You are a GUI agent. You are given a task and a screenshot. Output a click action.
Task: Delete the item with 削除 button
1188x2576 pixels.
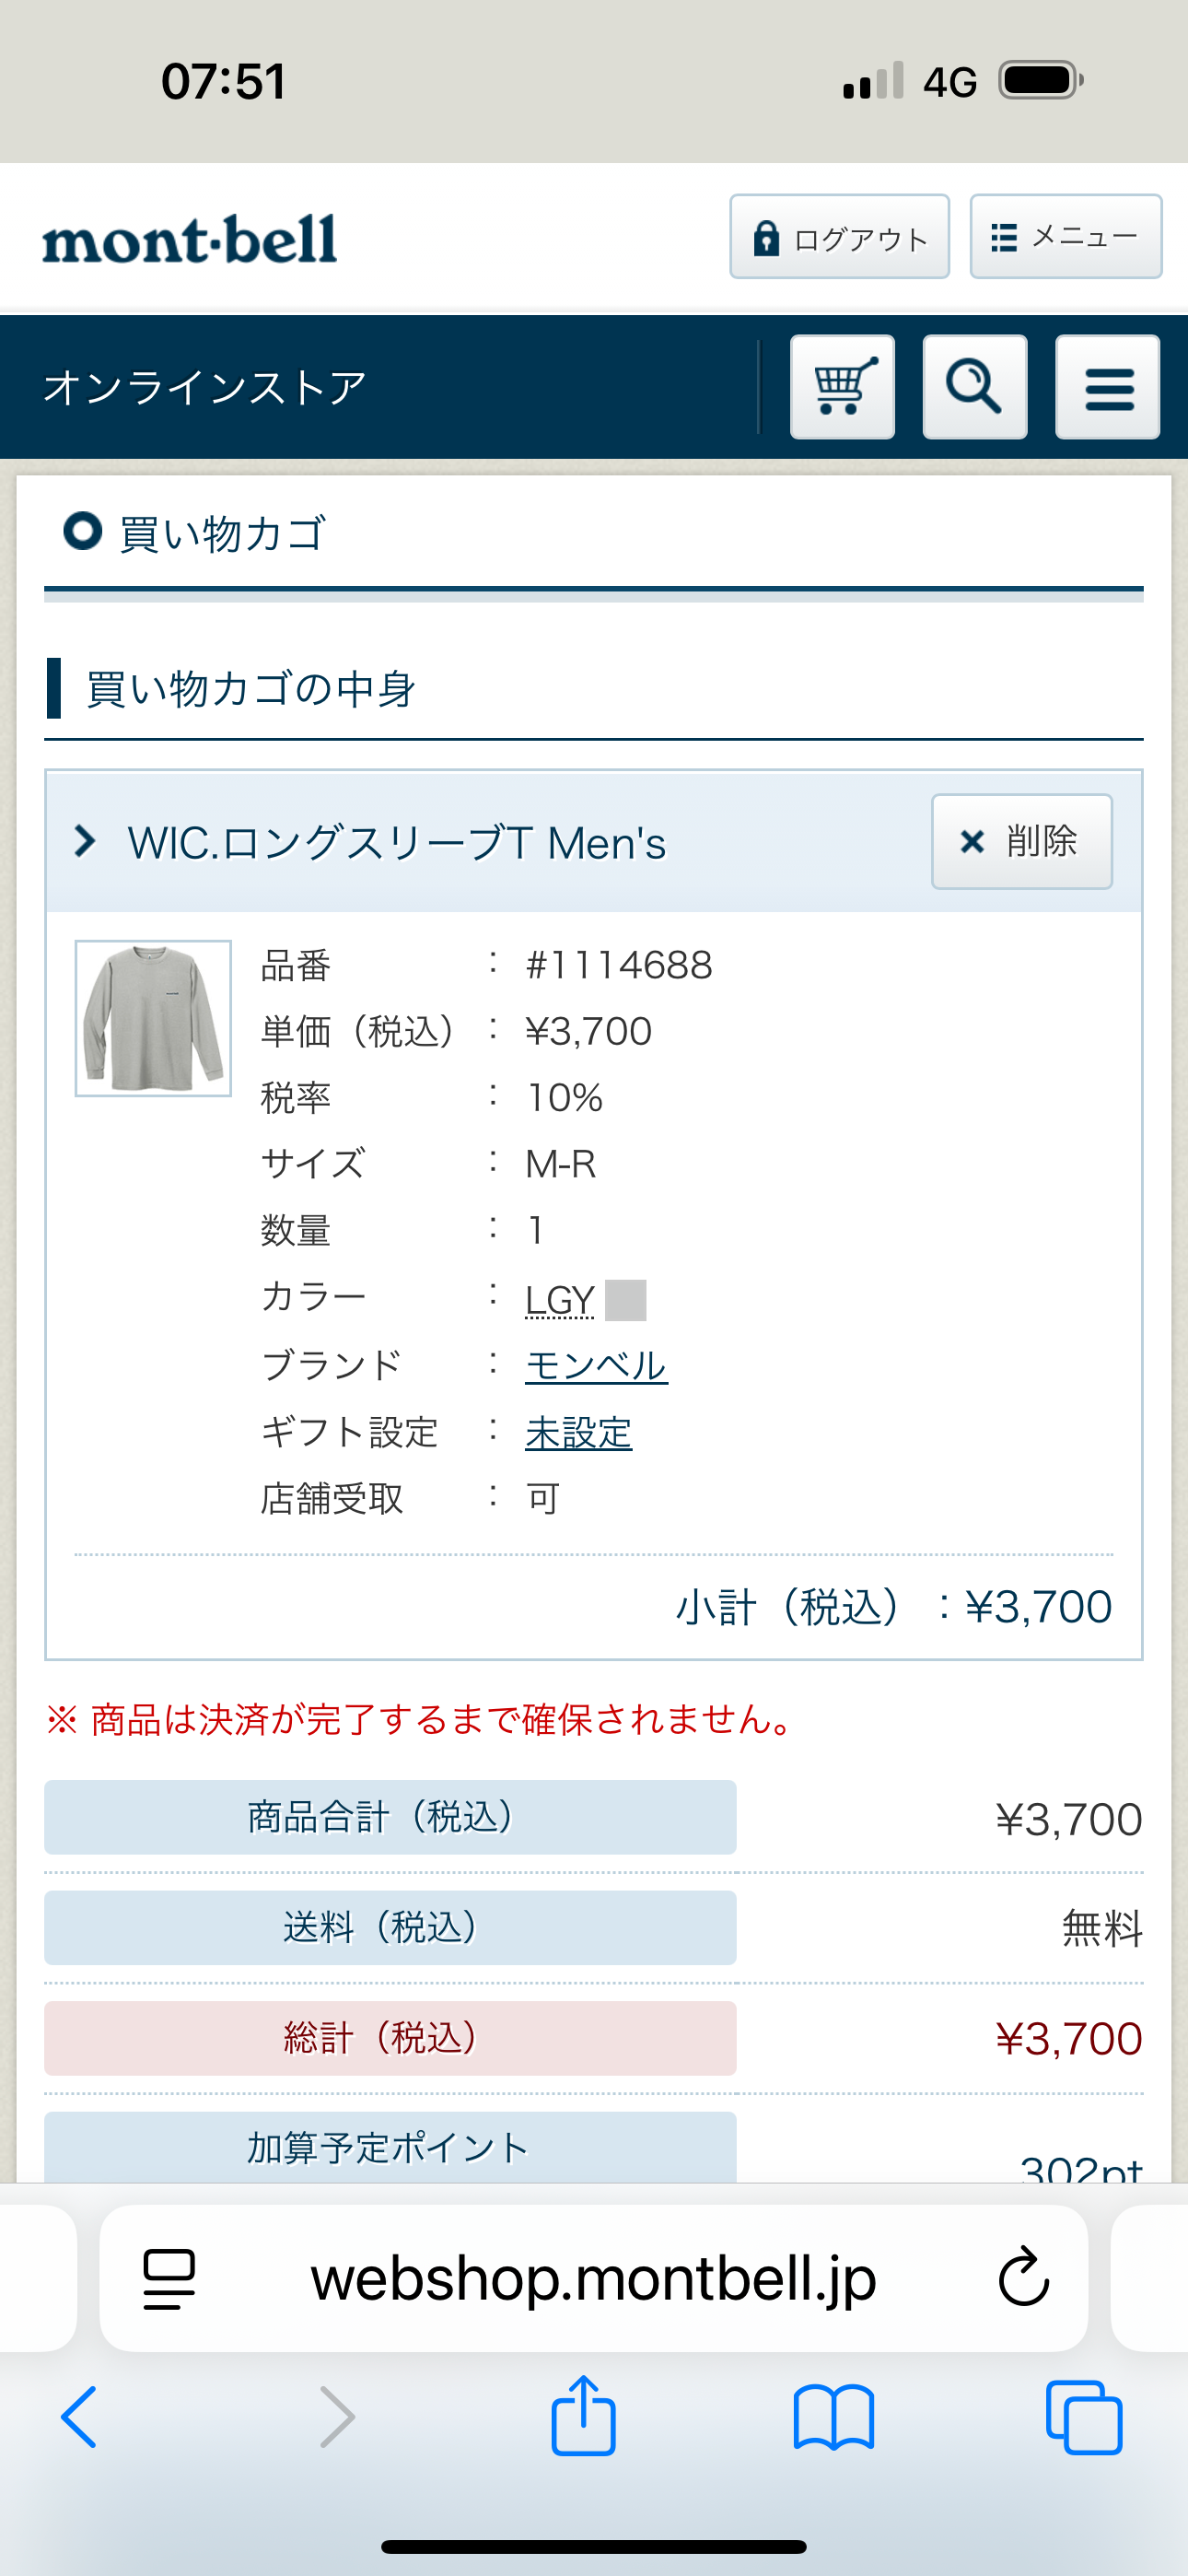pyautogui.click(x=1021, y=841)
